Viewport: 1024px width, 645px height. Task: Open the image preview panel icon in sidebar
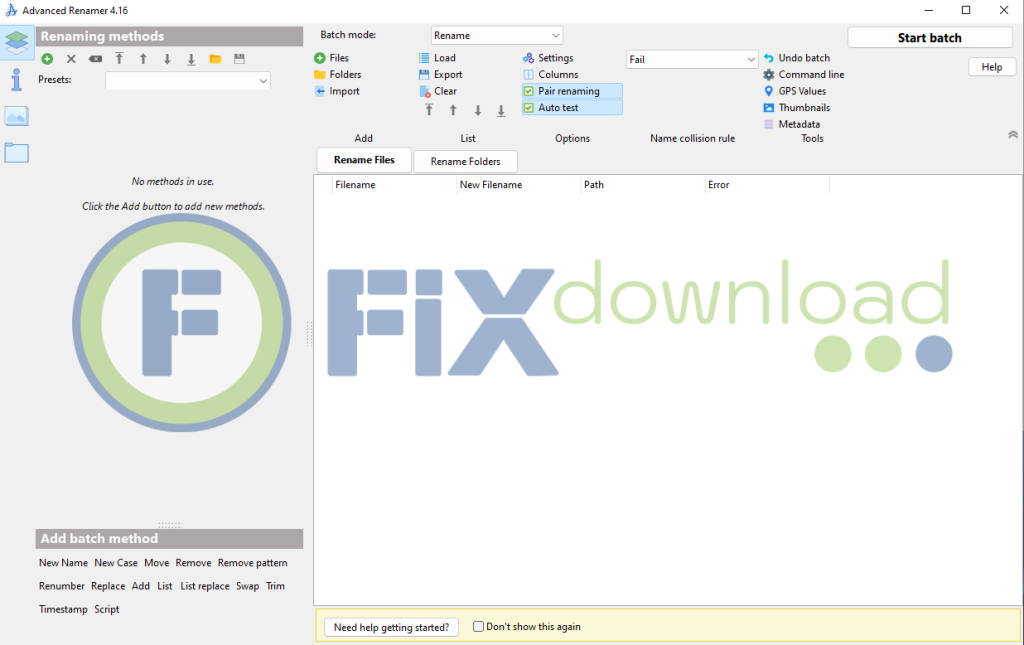coord(16,116)
